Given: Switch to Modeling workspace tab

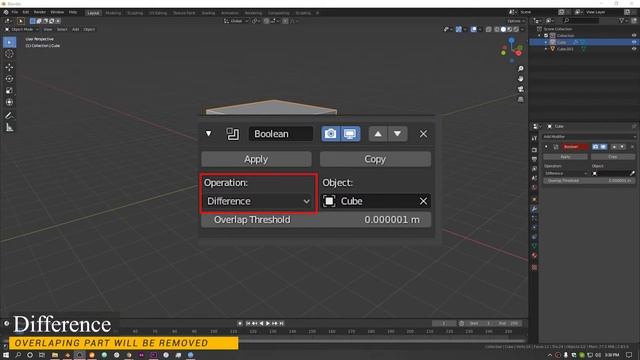Looking at the screenshot, I should point(113,13).
